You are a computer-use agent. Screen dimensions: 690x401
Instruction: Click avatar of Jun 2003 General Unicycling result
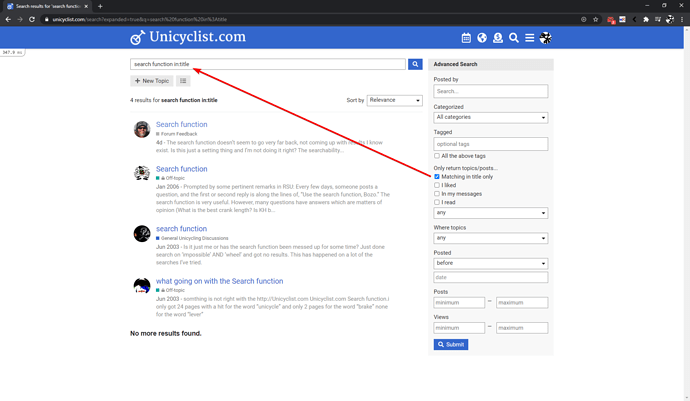click(142, 234)
